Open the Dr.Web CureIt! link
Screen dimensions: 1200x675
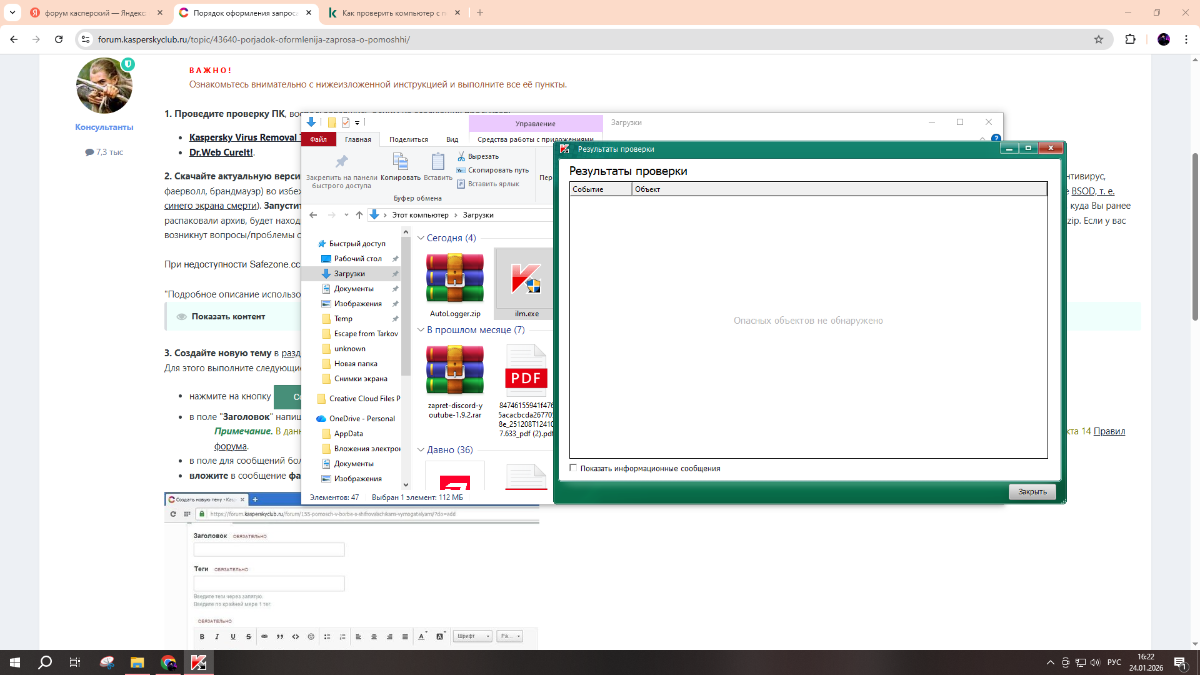click(221, 153)
